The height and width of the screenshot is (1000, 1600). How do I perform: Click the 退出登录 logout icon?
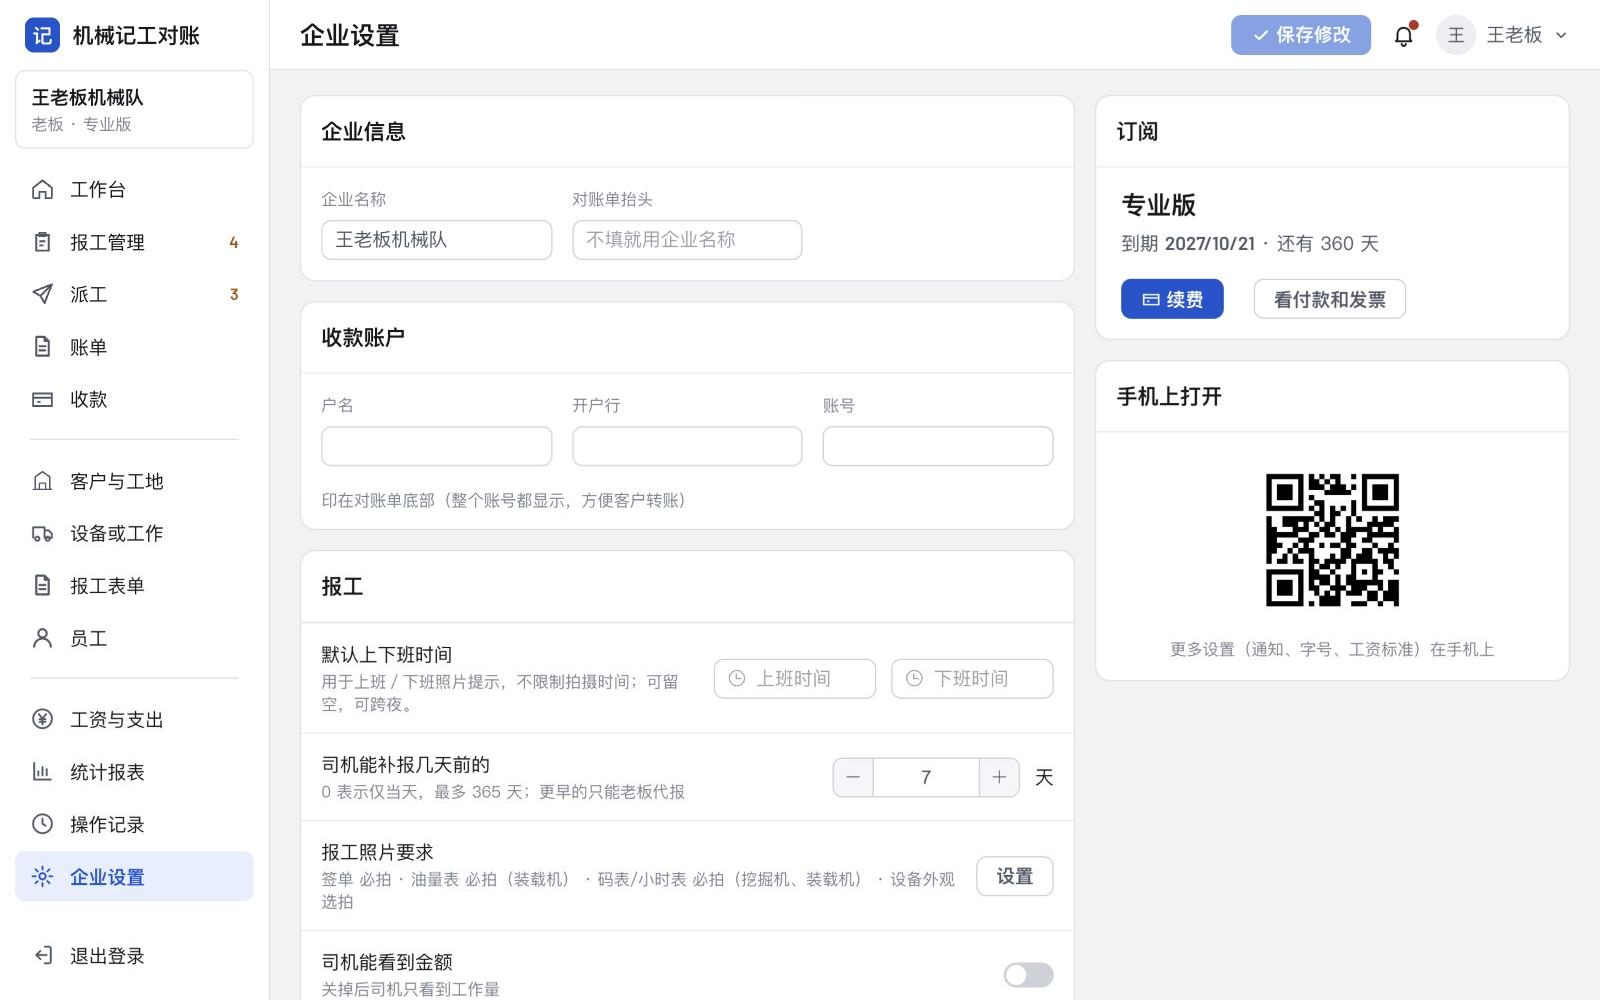(42, 955)
